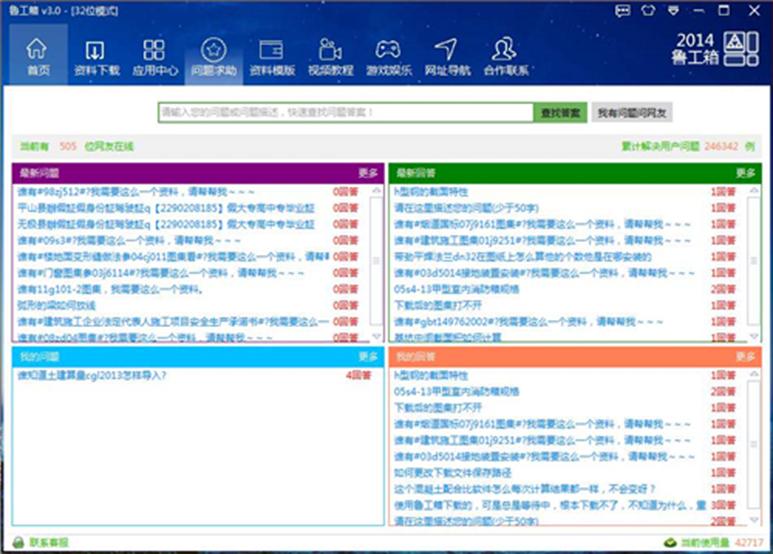Open 下载后的图集打不开 in 最新回答 panel
Image resolution: width=773 pixels, height=554 pixels.
[x=438, y=306]
